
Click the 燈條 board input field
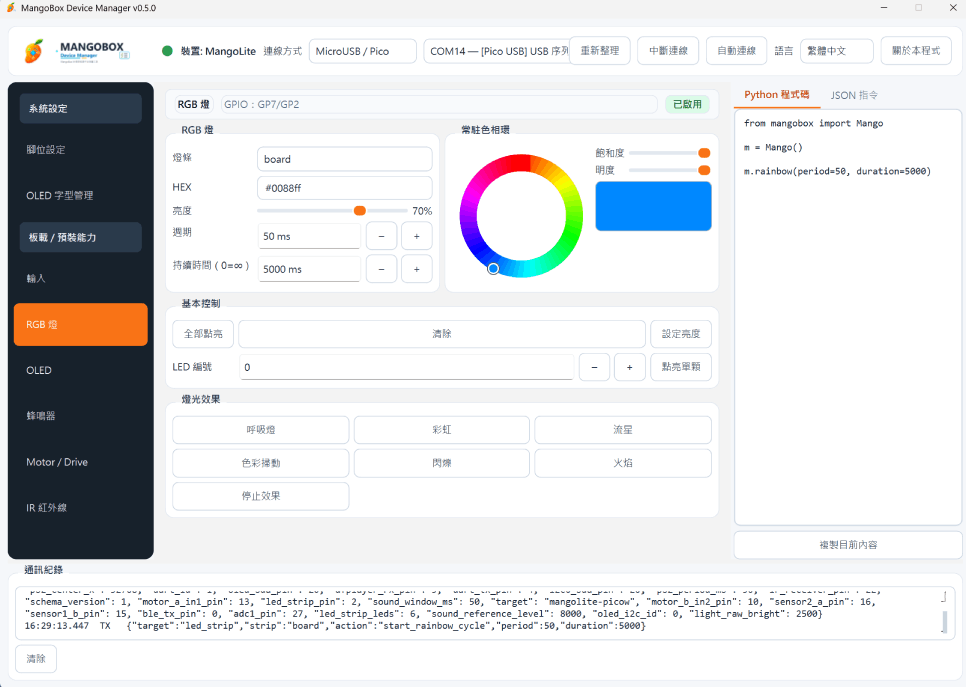(x=344, y=159)
